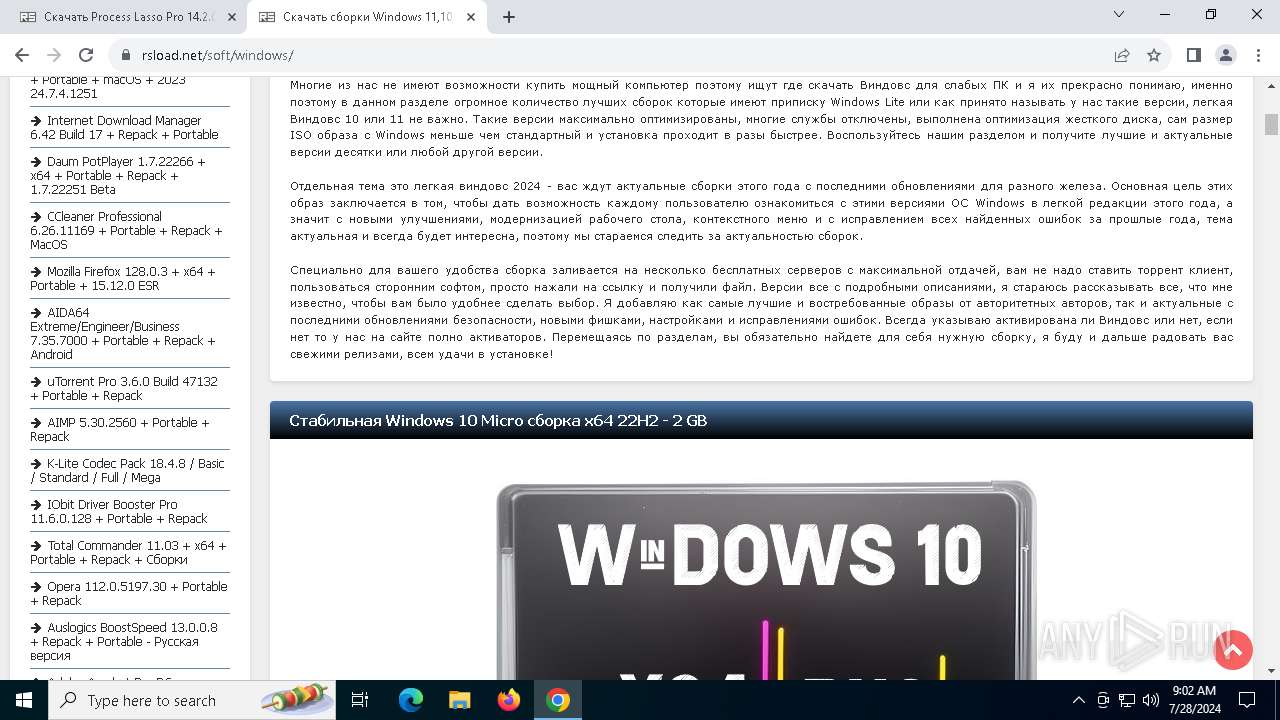Open the taskbar clock and date

[x=1194, y=700]
